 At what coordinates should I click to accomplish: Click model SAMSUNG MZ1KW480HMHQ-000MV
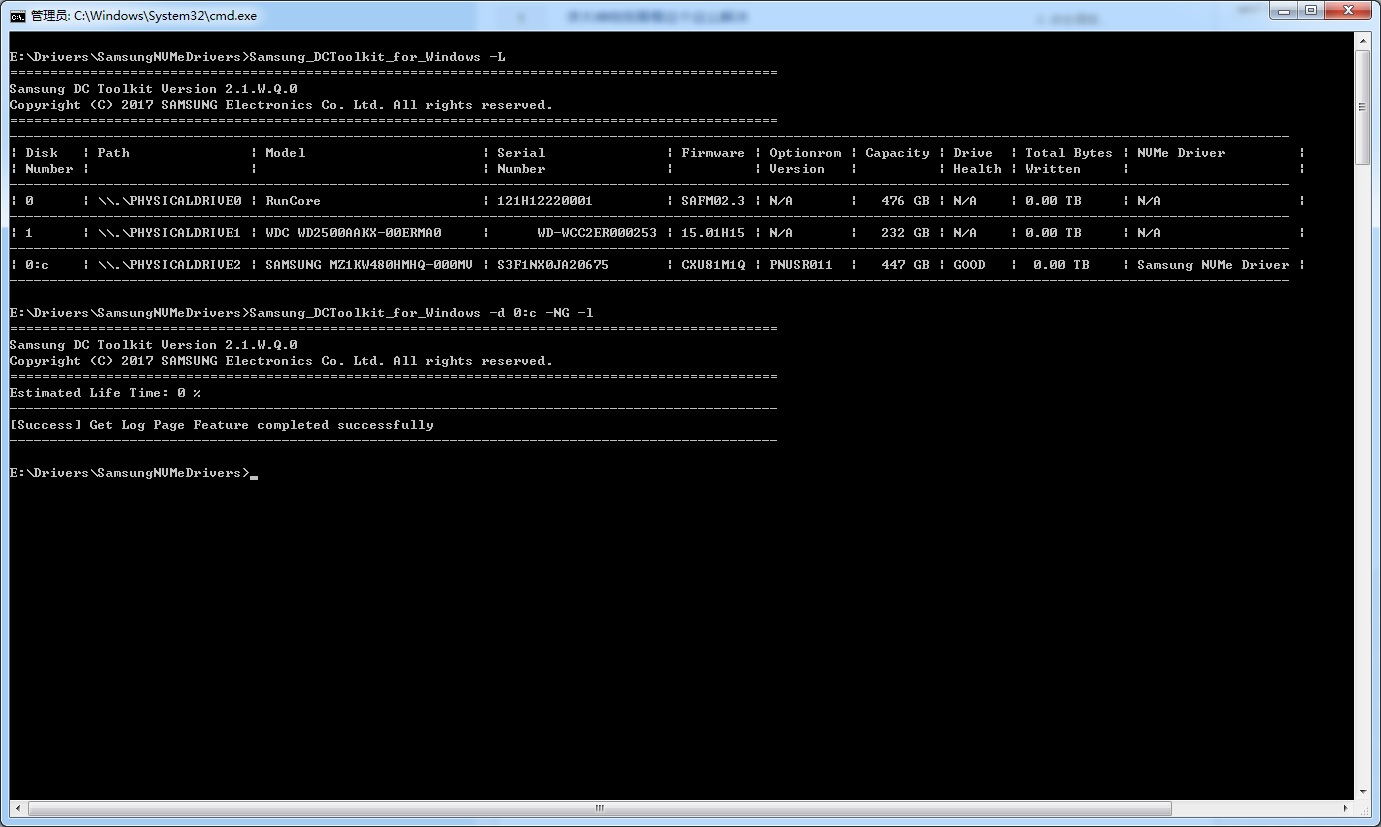point(369,265)
